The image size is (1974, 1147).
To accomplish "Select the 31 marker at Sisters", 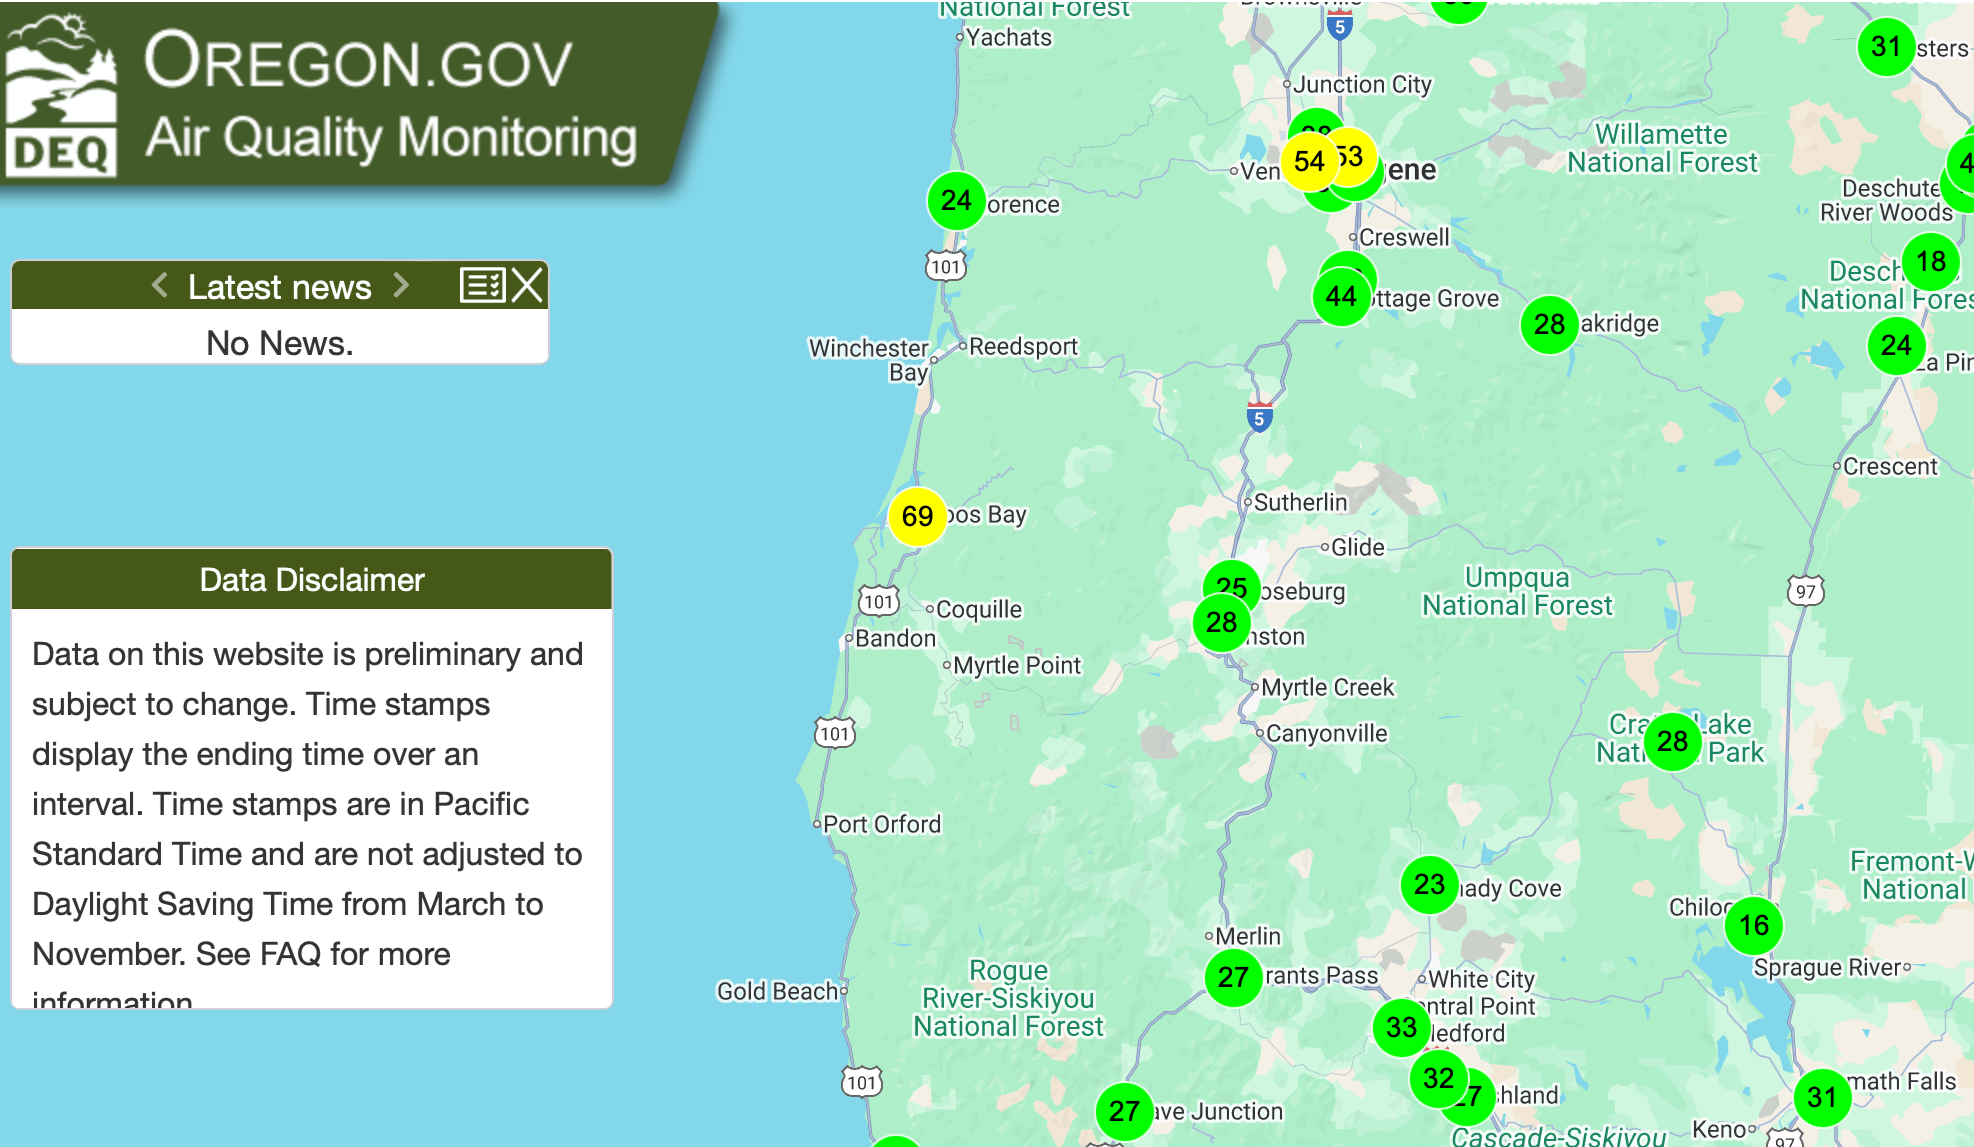I will 1886,46.
